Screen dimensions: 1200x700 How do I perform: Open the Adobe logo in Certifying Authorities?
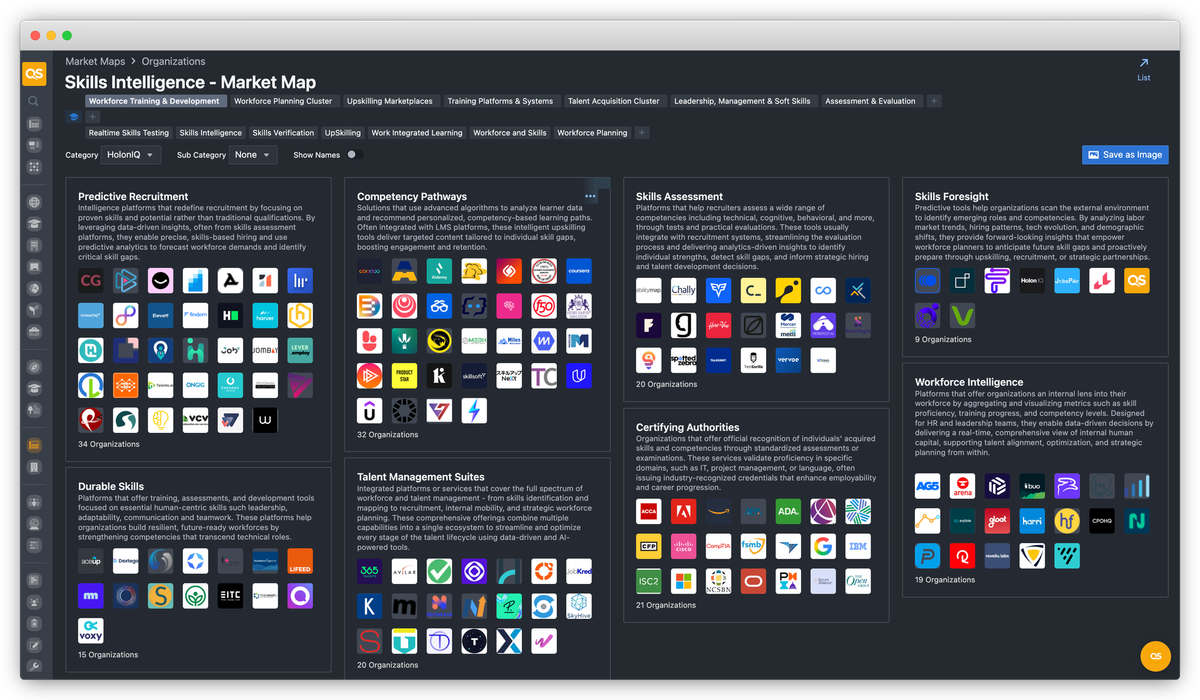tap(684, 512)
